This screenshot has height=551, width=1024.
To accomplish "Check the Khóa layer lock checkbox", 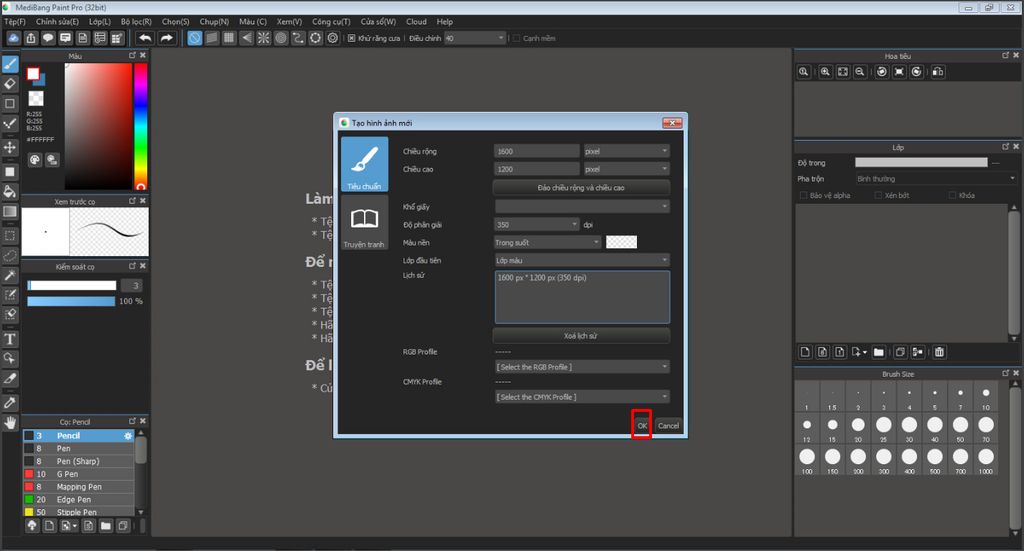I will (951, 196).
